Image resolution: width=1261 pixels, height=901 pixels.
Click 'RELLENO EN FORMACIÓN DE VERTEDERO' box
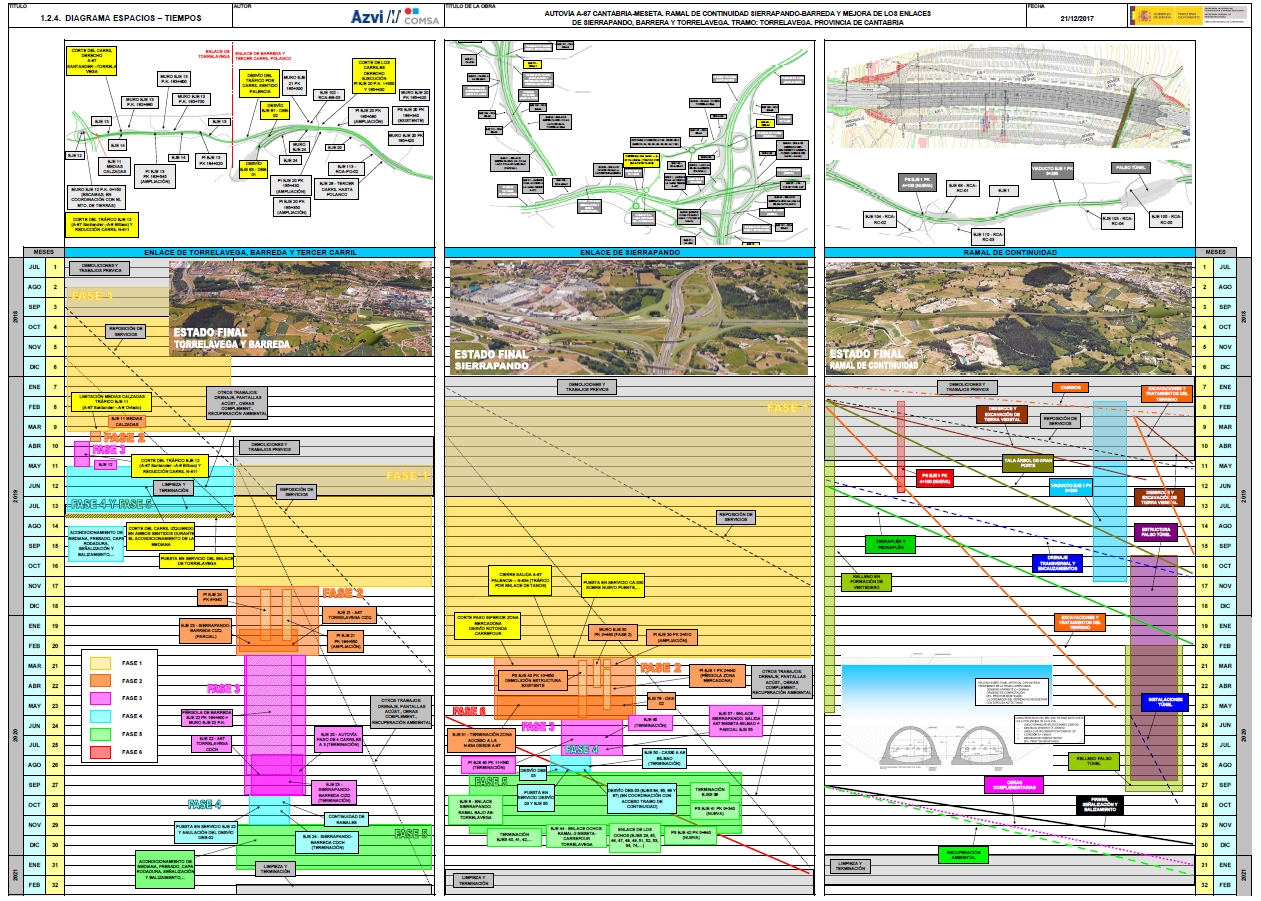pyautogui.click(x=866, y=583)
